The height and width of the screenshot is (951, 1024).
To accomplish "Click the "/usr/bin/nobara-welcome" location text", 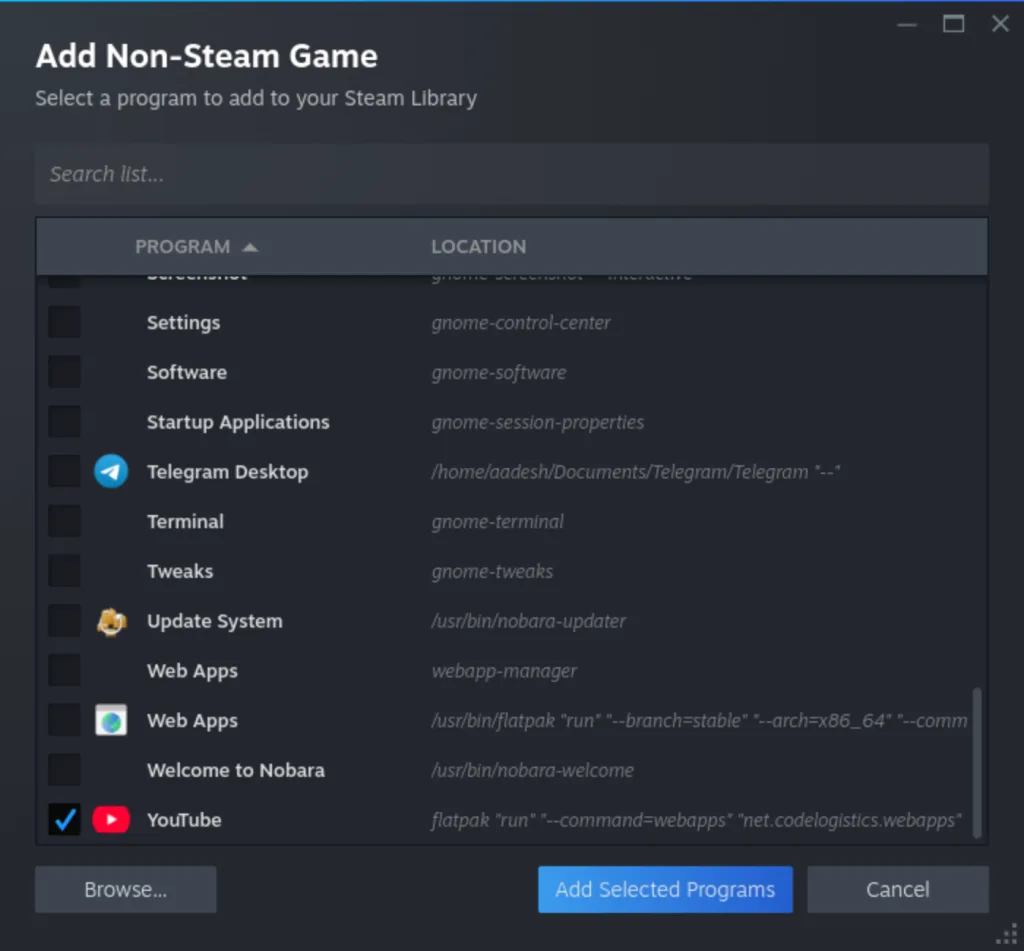I will point(532,770).
